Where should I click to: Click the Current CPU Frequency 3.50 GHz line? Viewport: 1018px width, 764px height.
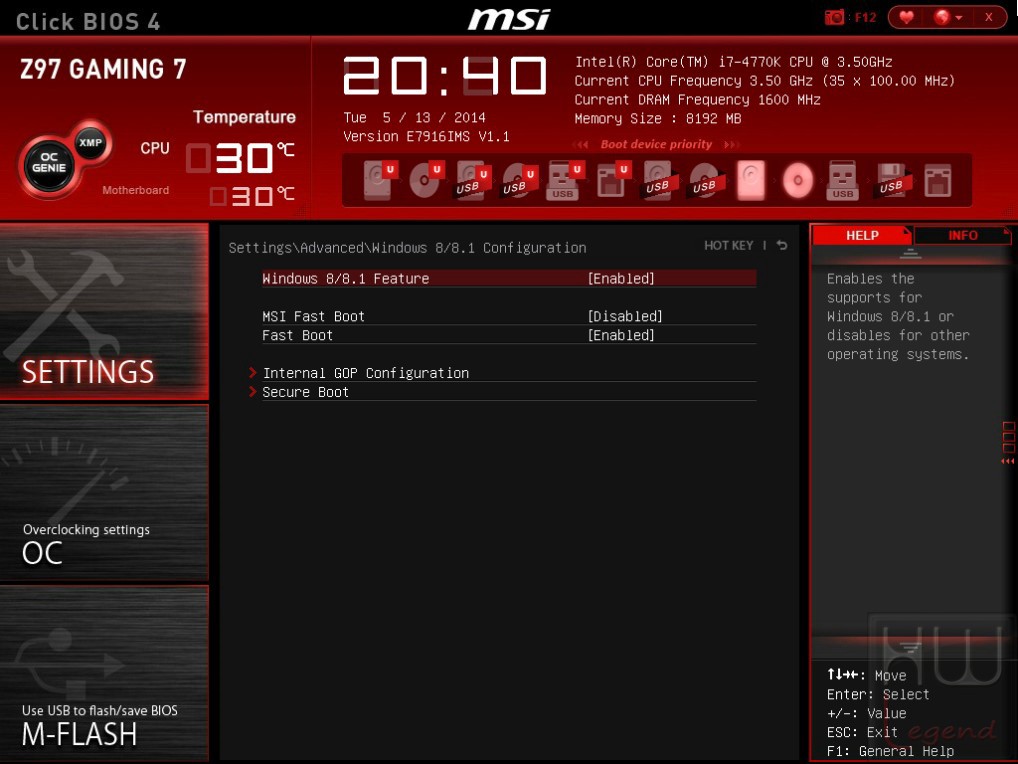[764, 81]
